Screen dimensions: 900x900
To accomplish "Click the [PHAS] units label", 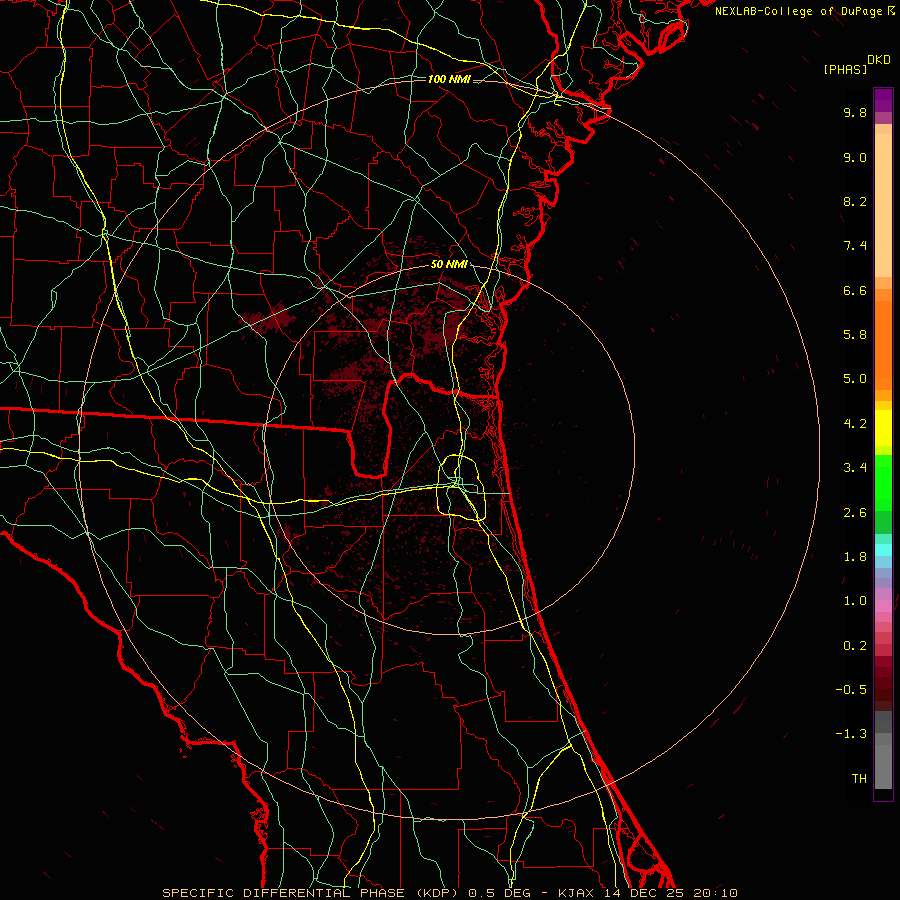I will pos(845,69).
